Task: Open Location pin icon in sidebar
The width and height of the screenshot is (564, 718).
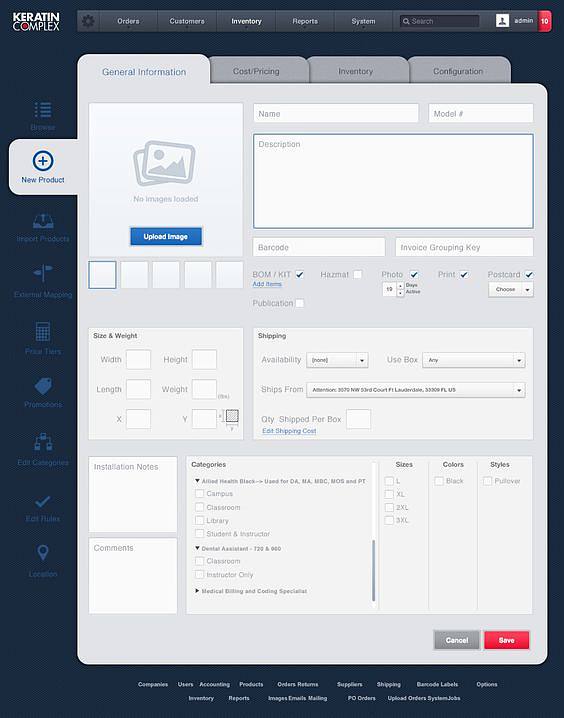Action: click(43, 553)
